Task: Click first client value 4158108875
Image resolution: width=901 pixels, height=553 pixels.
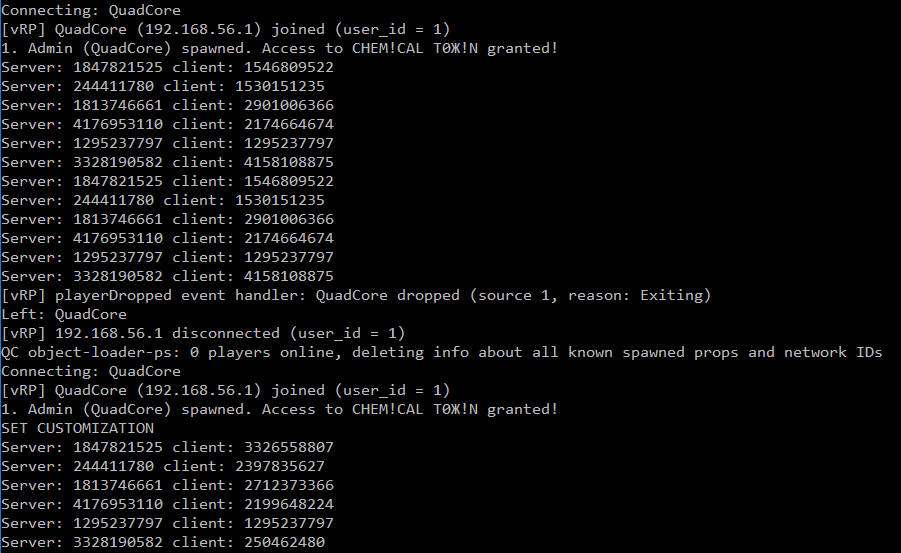Action: (x=288, y=162)
